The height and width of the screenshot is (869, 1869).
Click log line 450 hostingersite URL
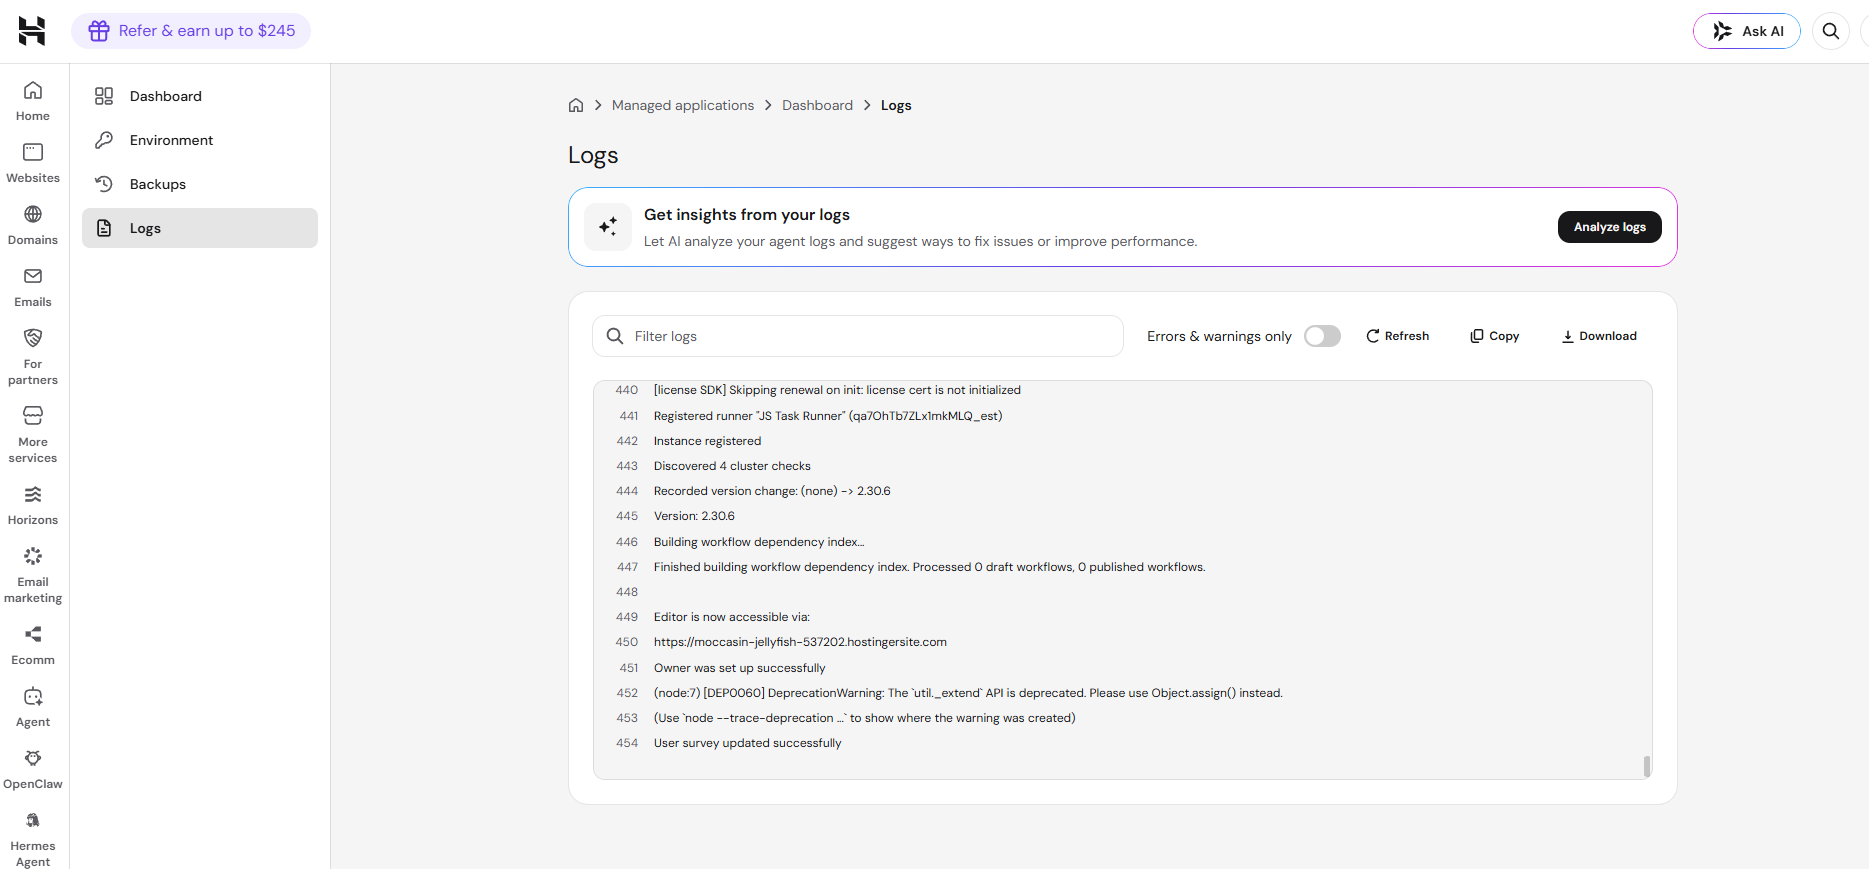[800, 642]
